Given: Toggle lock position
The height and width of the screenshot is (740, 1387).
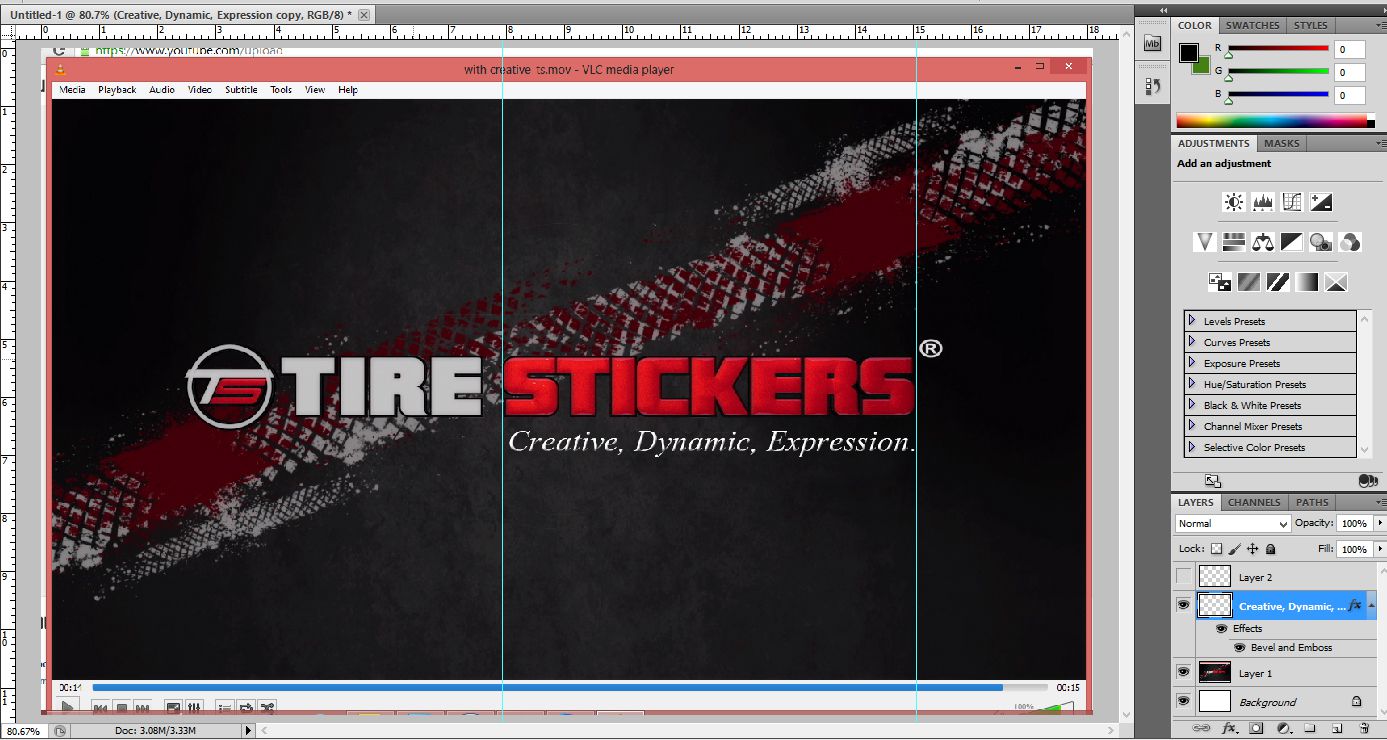Looking at the screenshot, I should tap(1252, 549).
